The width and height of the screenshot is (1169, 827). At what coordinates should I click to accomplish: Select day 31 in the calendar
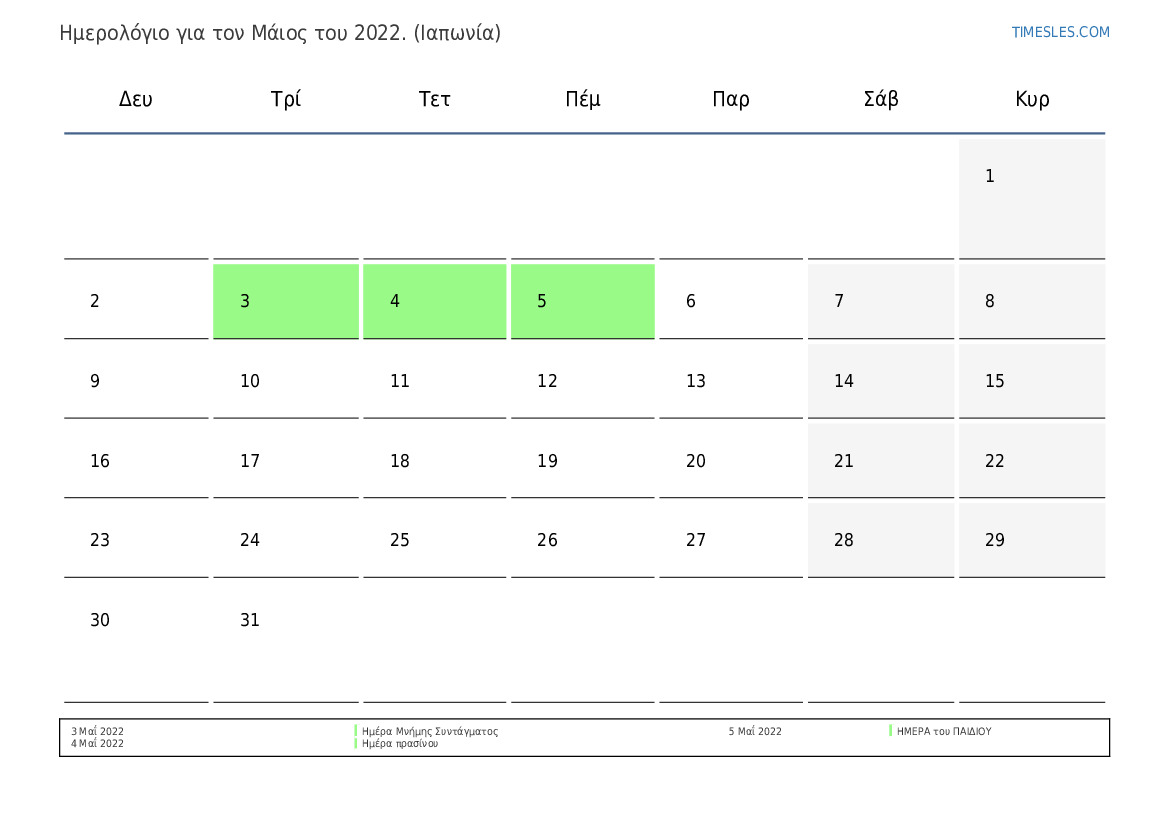click(x=286, y=640)
